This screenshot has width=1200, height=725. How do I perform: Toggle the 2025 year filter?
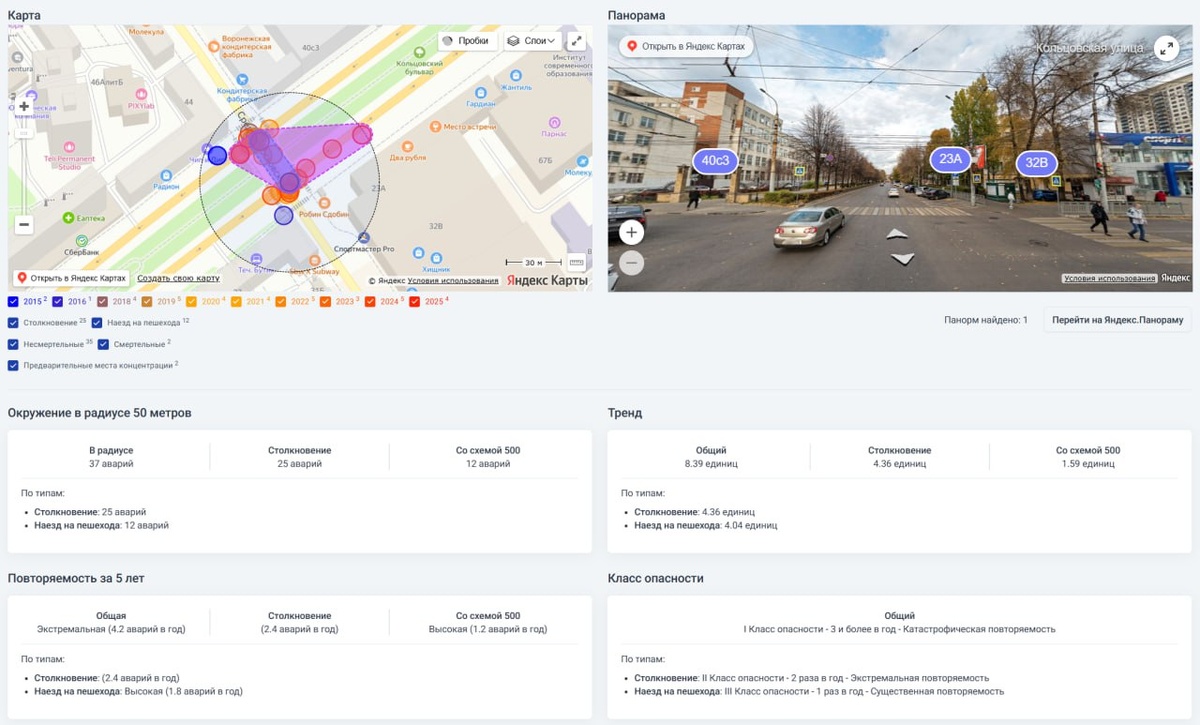coord(415,301)
